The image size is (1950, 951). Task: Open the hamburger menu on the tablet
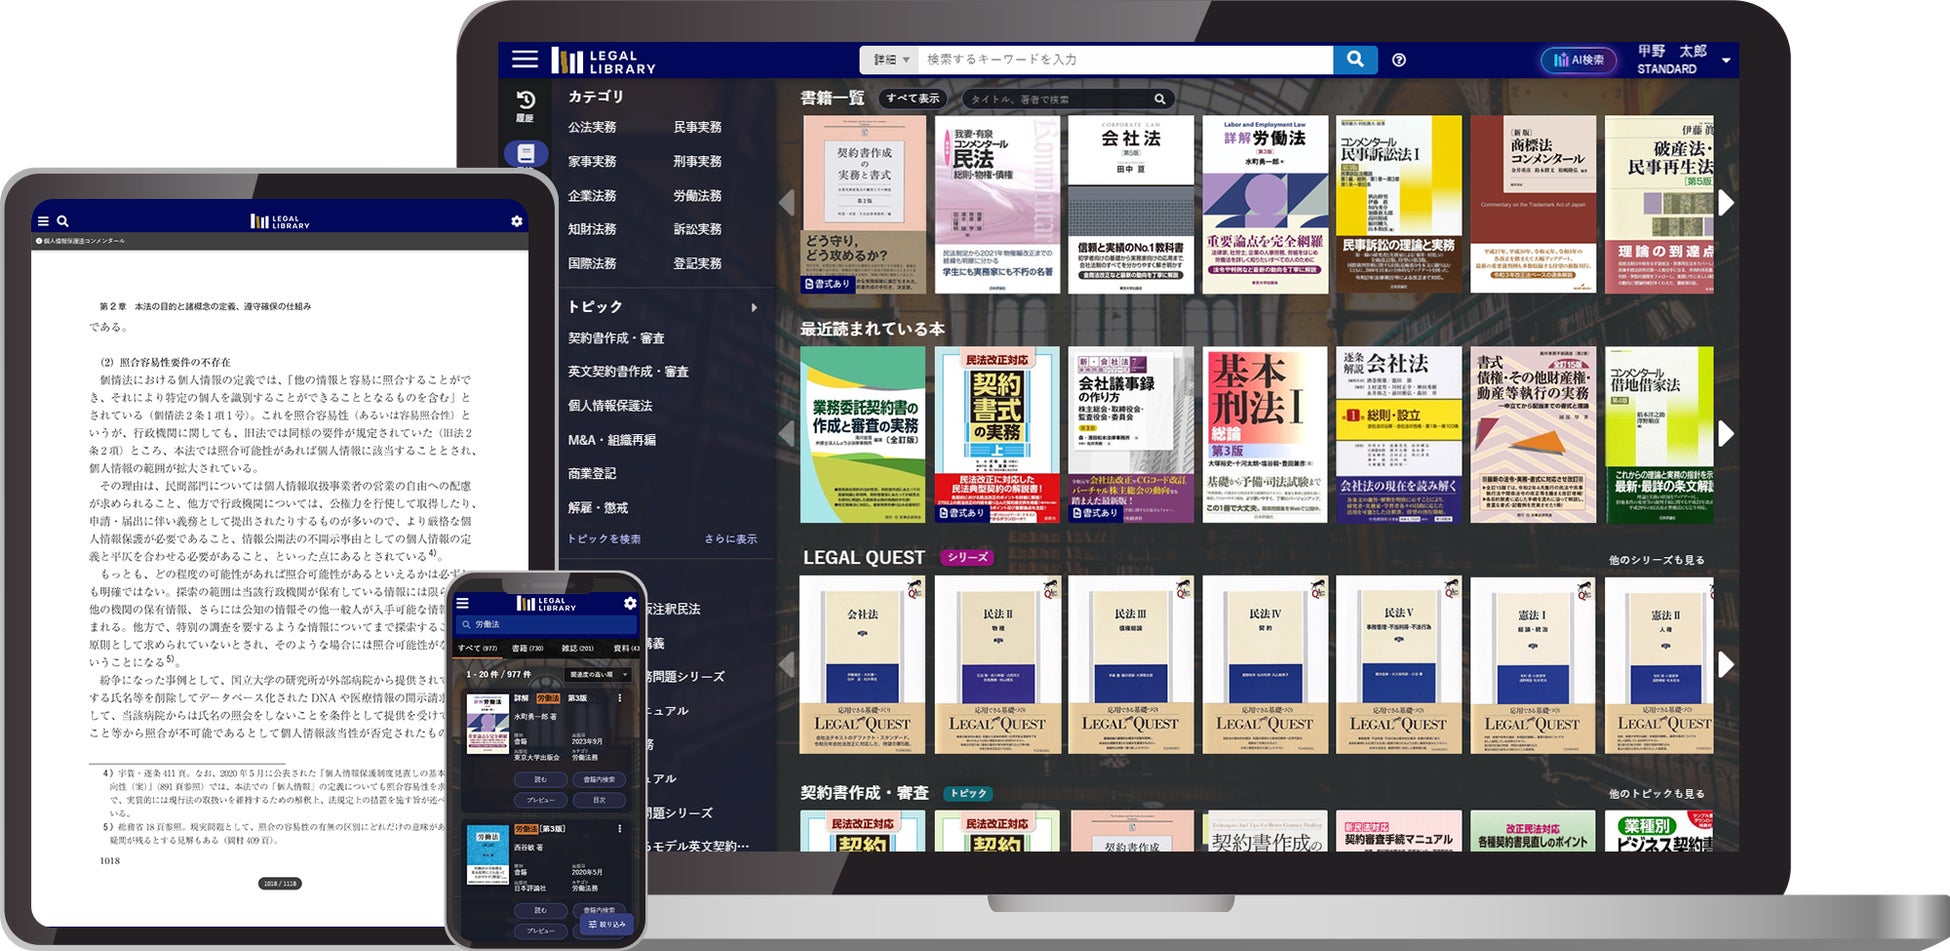pyautogui.click(x=43, y=221)
